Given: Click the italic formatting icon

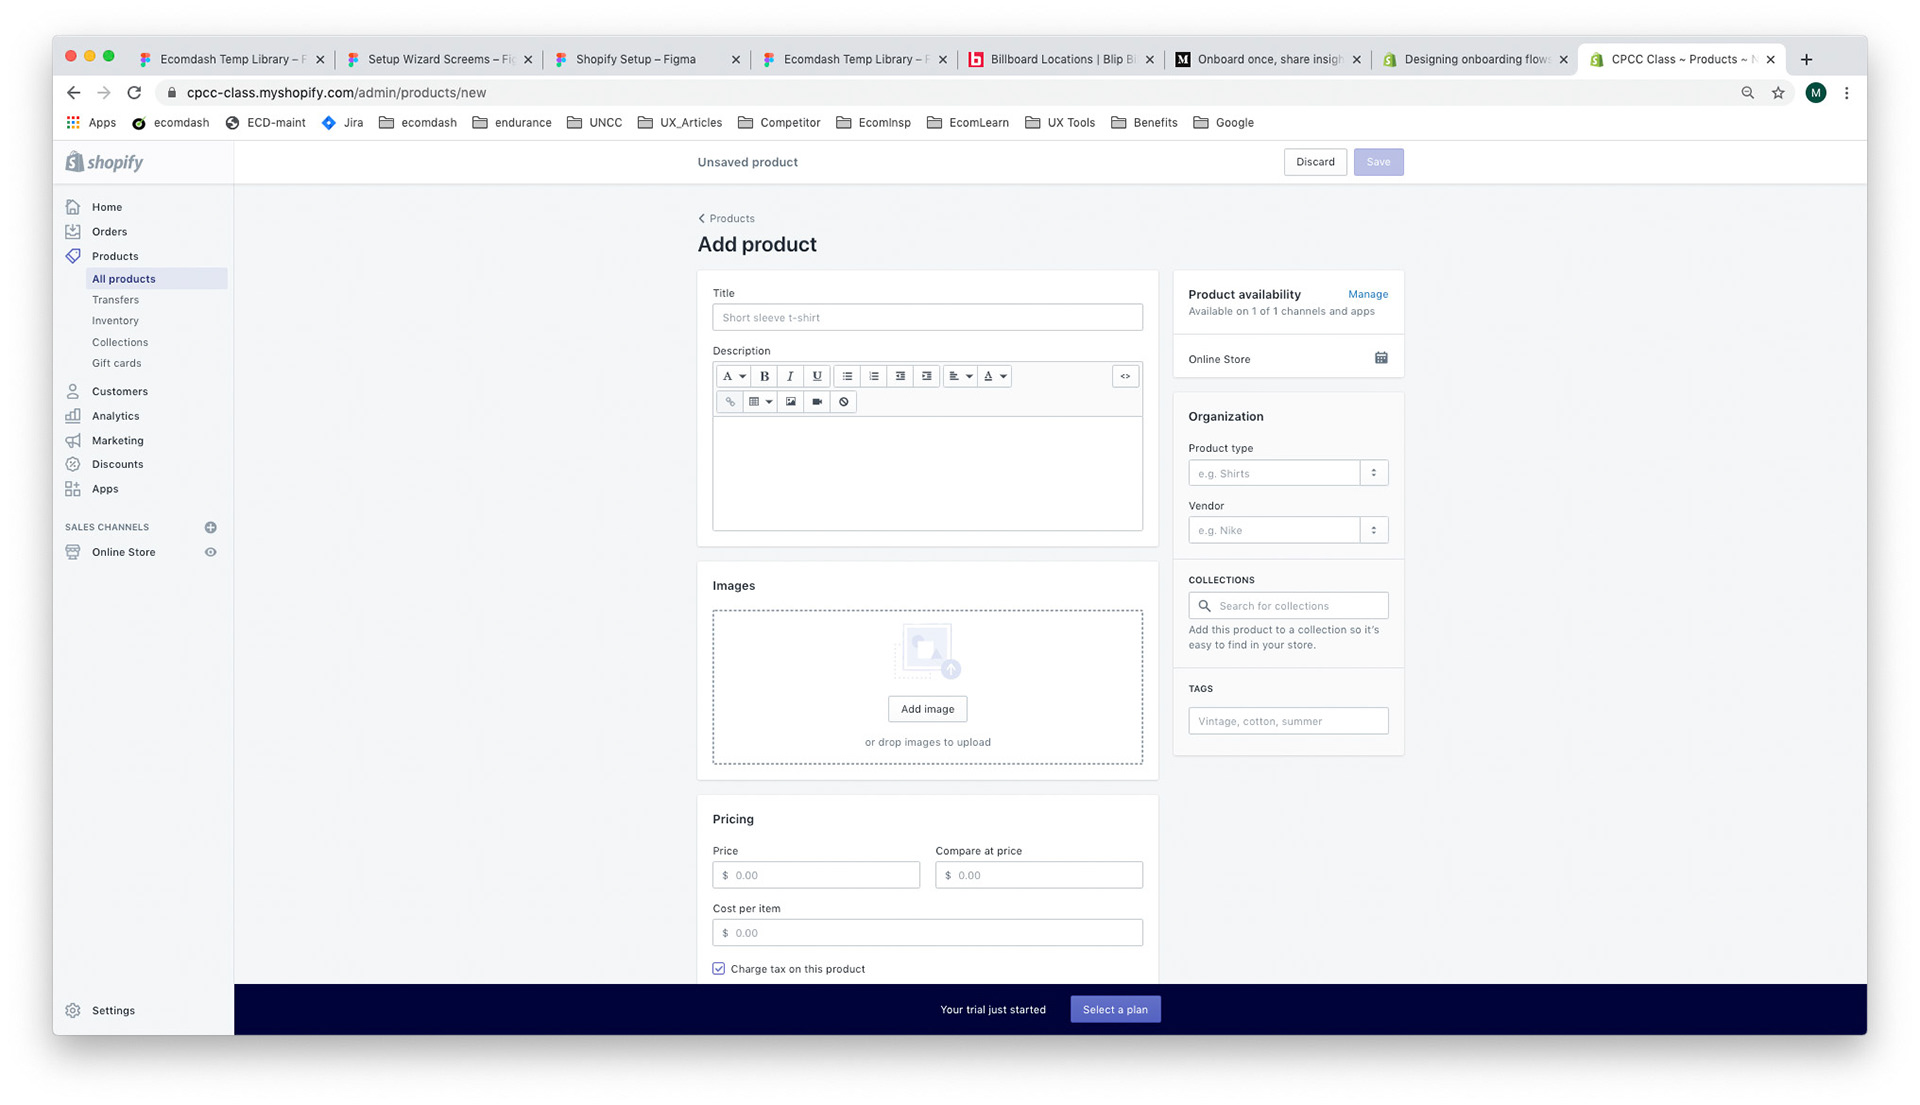Looking at the screenshot, I should 790,376.
